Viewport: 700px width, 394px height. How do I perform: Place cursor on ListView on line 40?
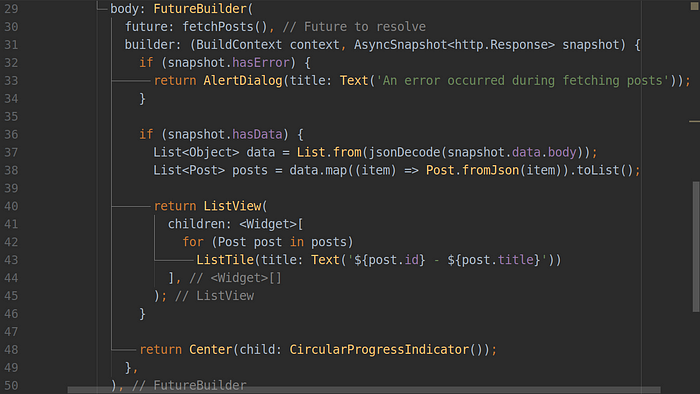pyautogui.click(x=232, y=206)
